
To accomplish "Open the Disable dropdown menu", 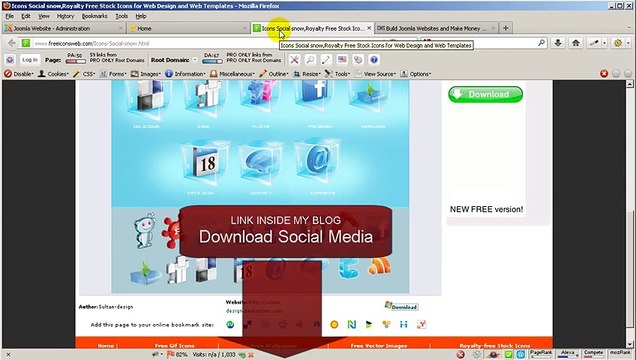I will [19, 74].
